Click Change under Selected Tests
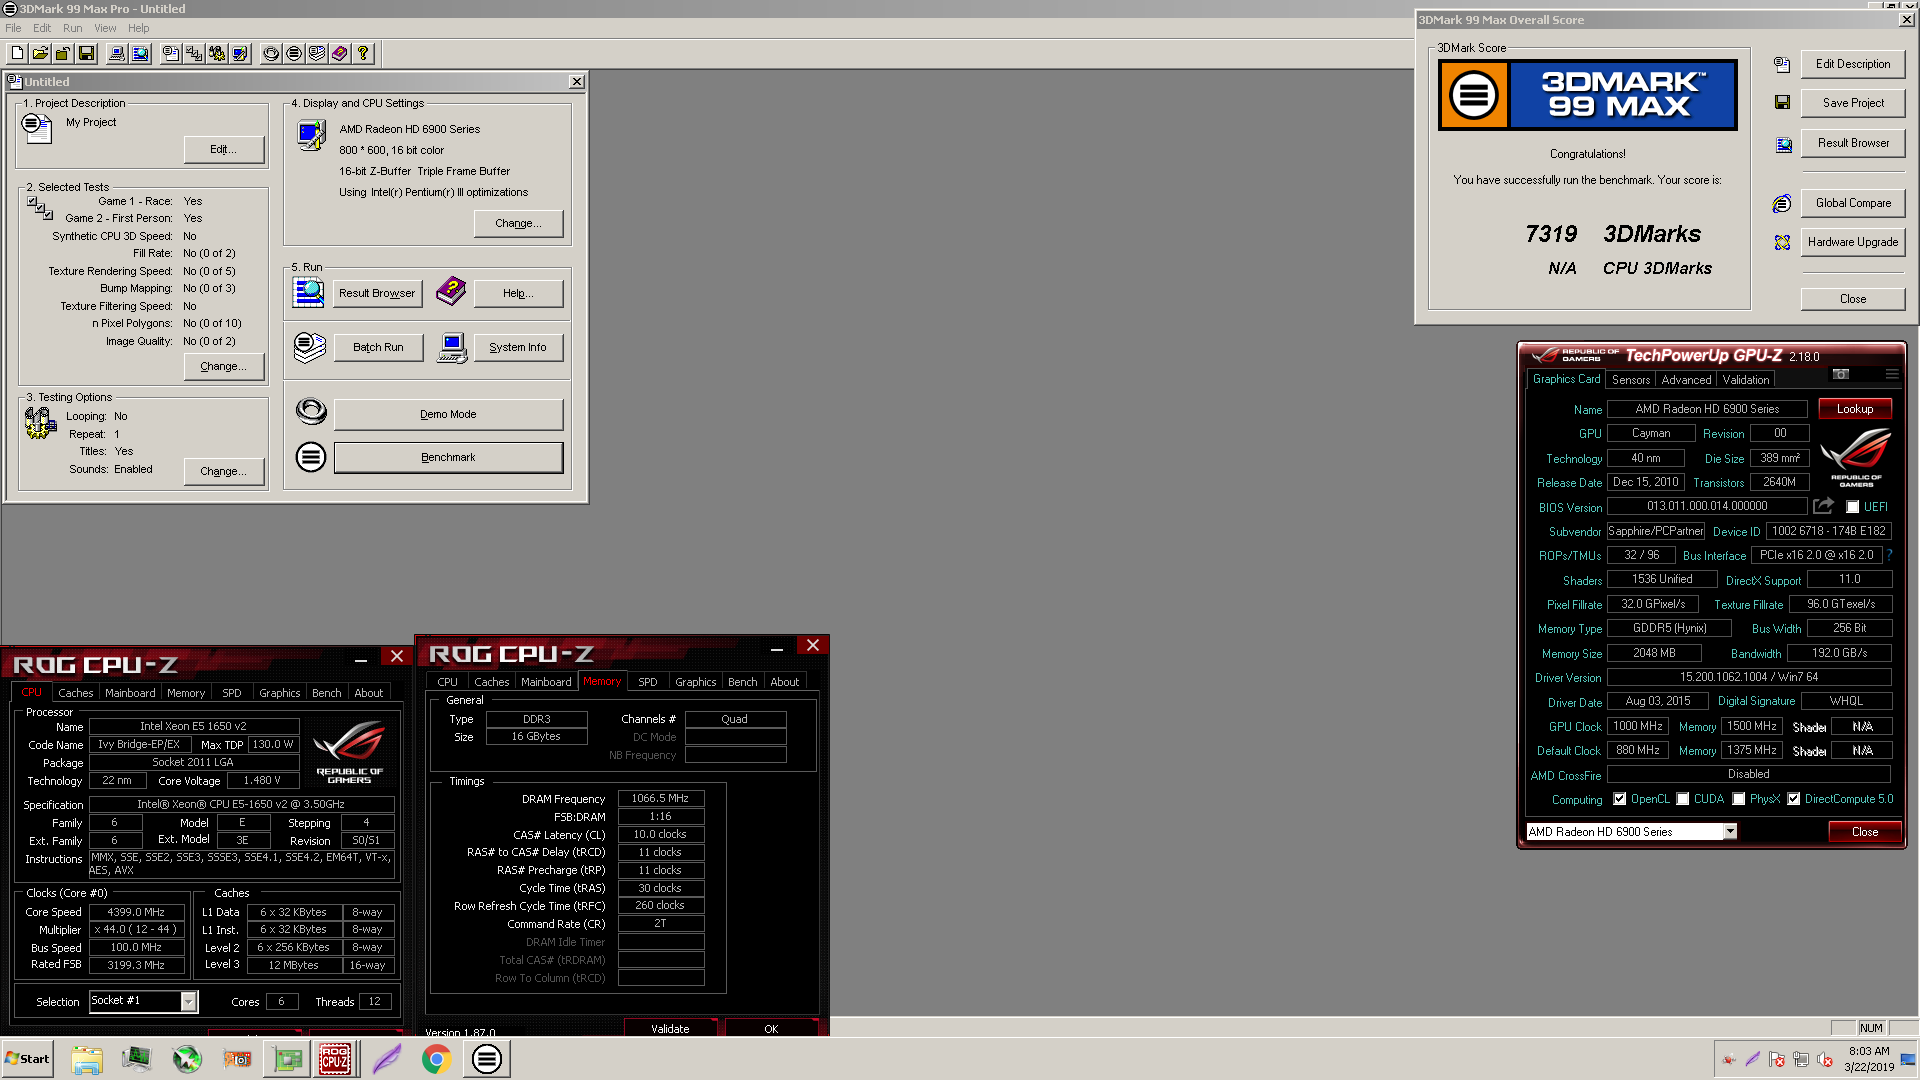This screenshot has width=1920, height=1080. pyautogui.click(x=224, y=366)
